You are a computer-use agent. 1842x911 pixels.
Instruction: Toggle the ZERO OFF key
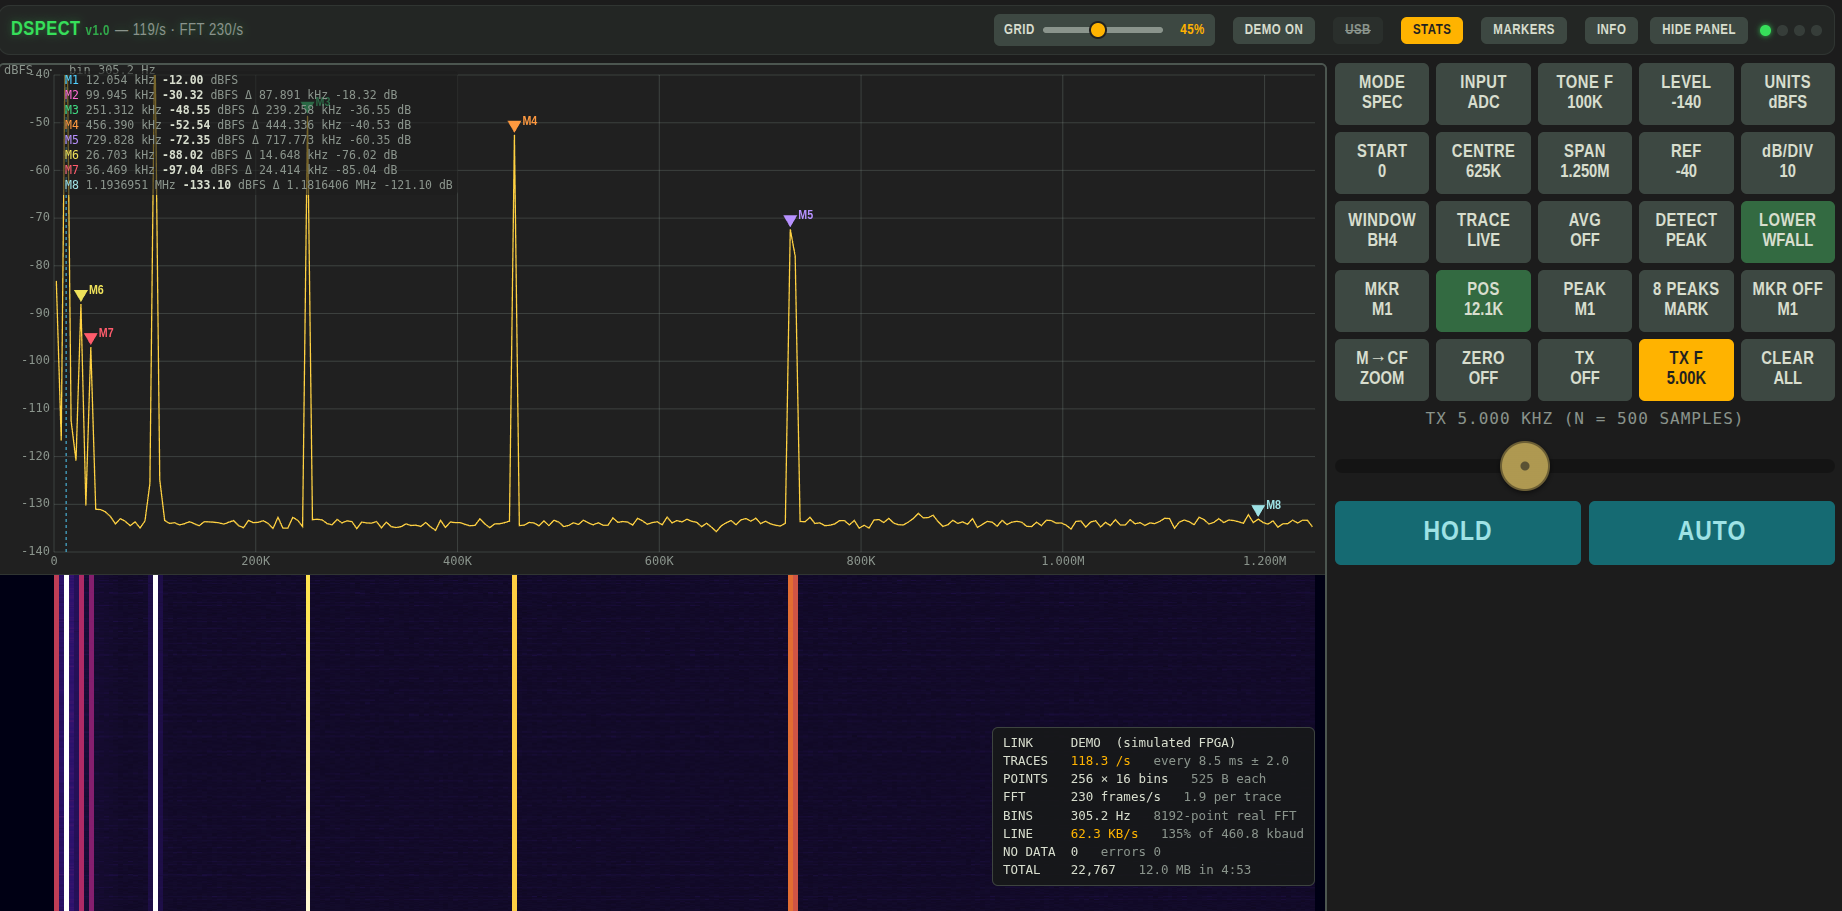[x=1483, y=369]
